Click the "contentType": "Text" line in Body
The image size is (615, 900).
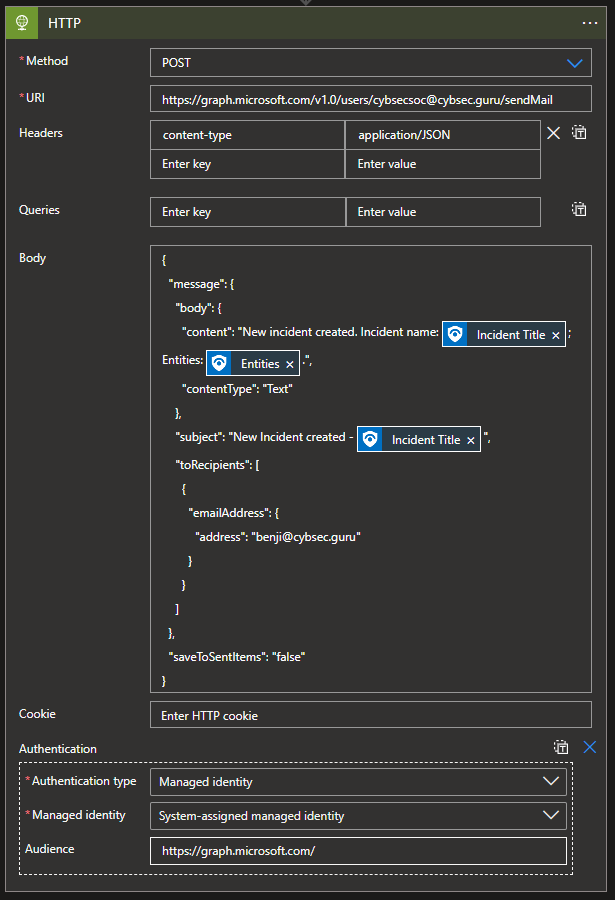click(x=237, y=389)
